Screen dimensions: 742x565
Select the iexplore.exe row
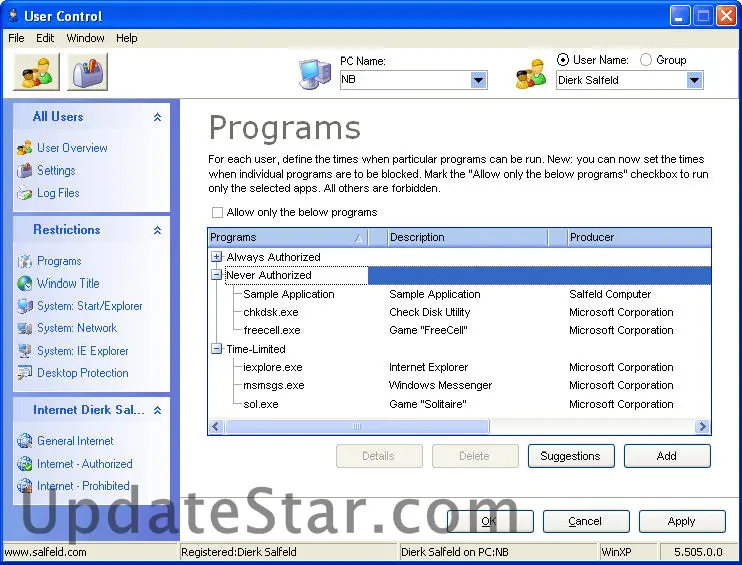[x=459, y=367]
